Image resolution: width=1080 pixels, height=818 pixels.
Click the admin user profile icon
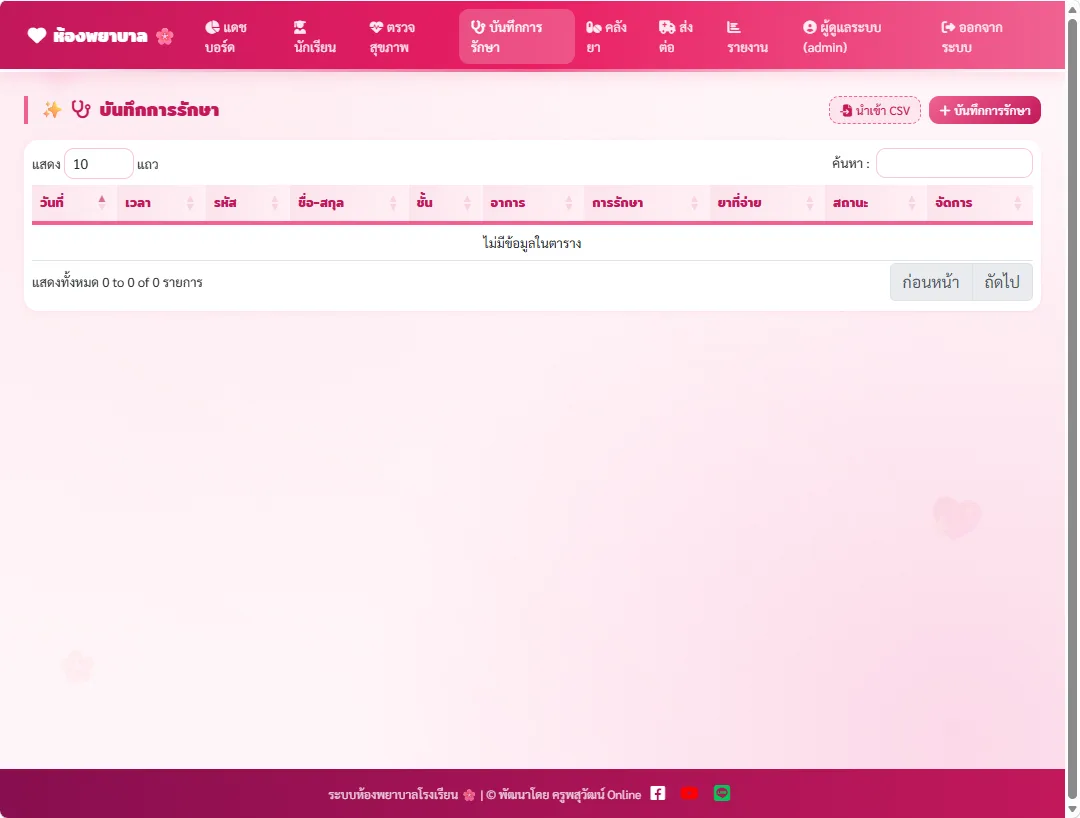[809, 28]
